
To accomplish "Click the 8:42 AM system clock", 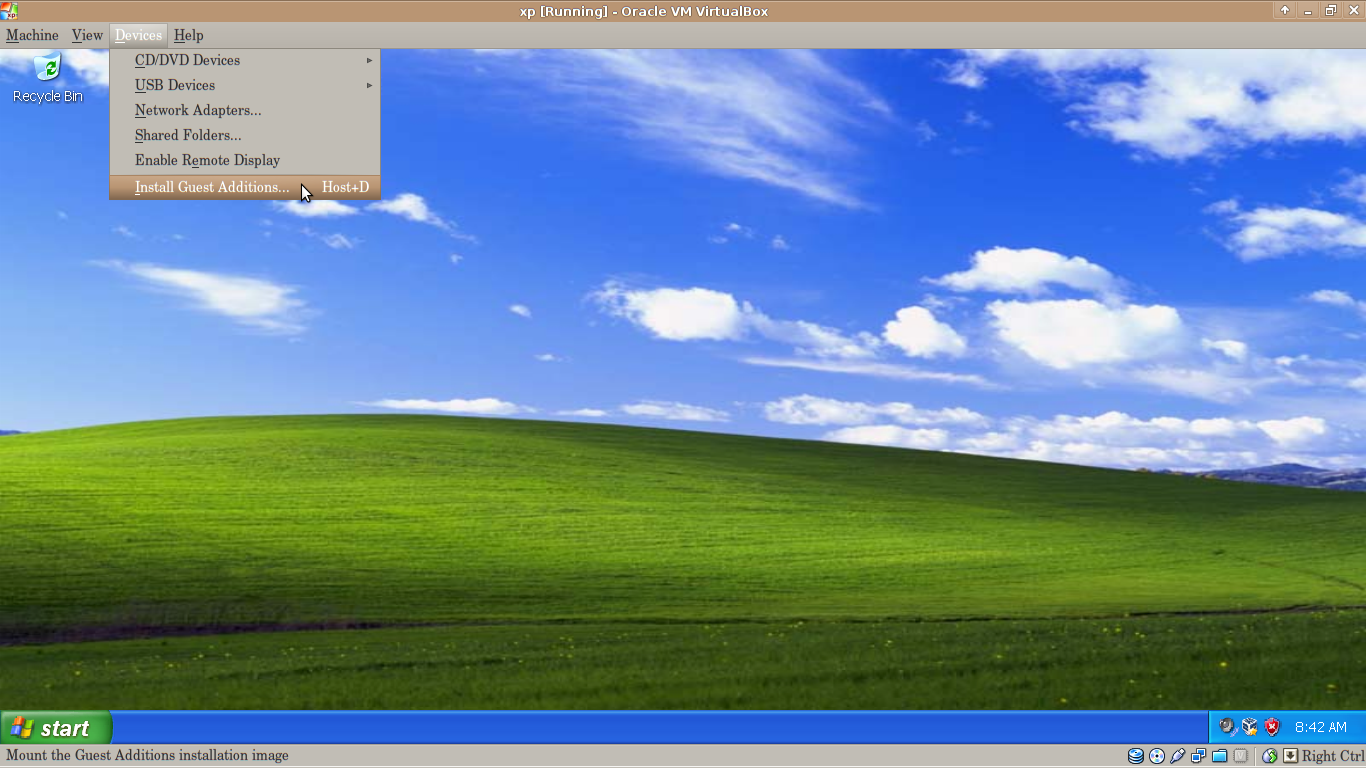I will click(1321, 727).
